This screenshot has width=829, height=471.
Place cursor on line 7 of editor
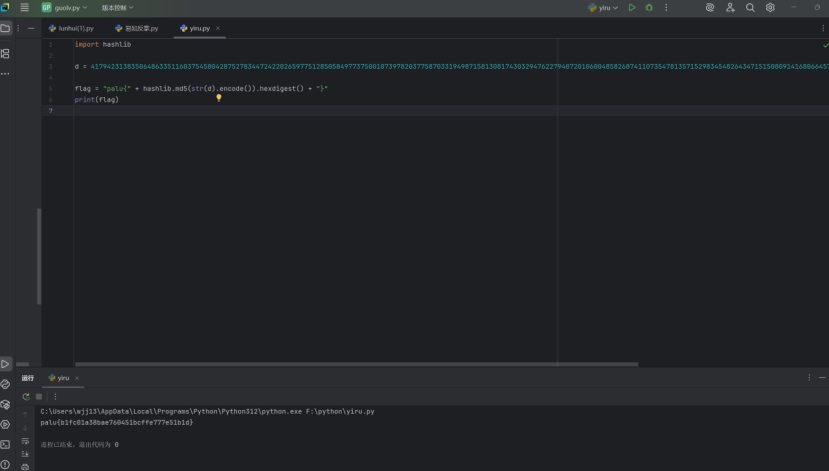(449, 110)
